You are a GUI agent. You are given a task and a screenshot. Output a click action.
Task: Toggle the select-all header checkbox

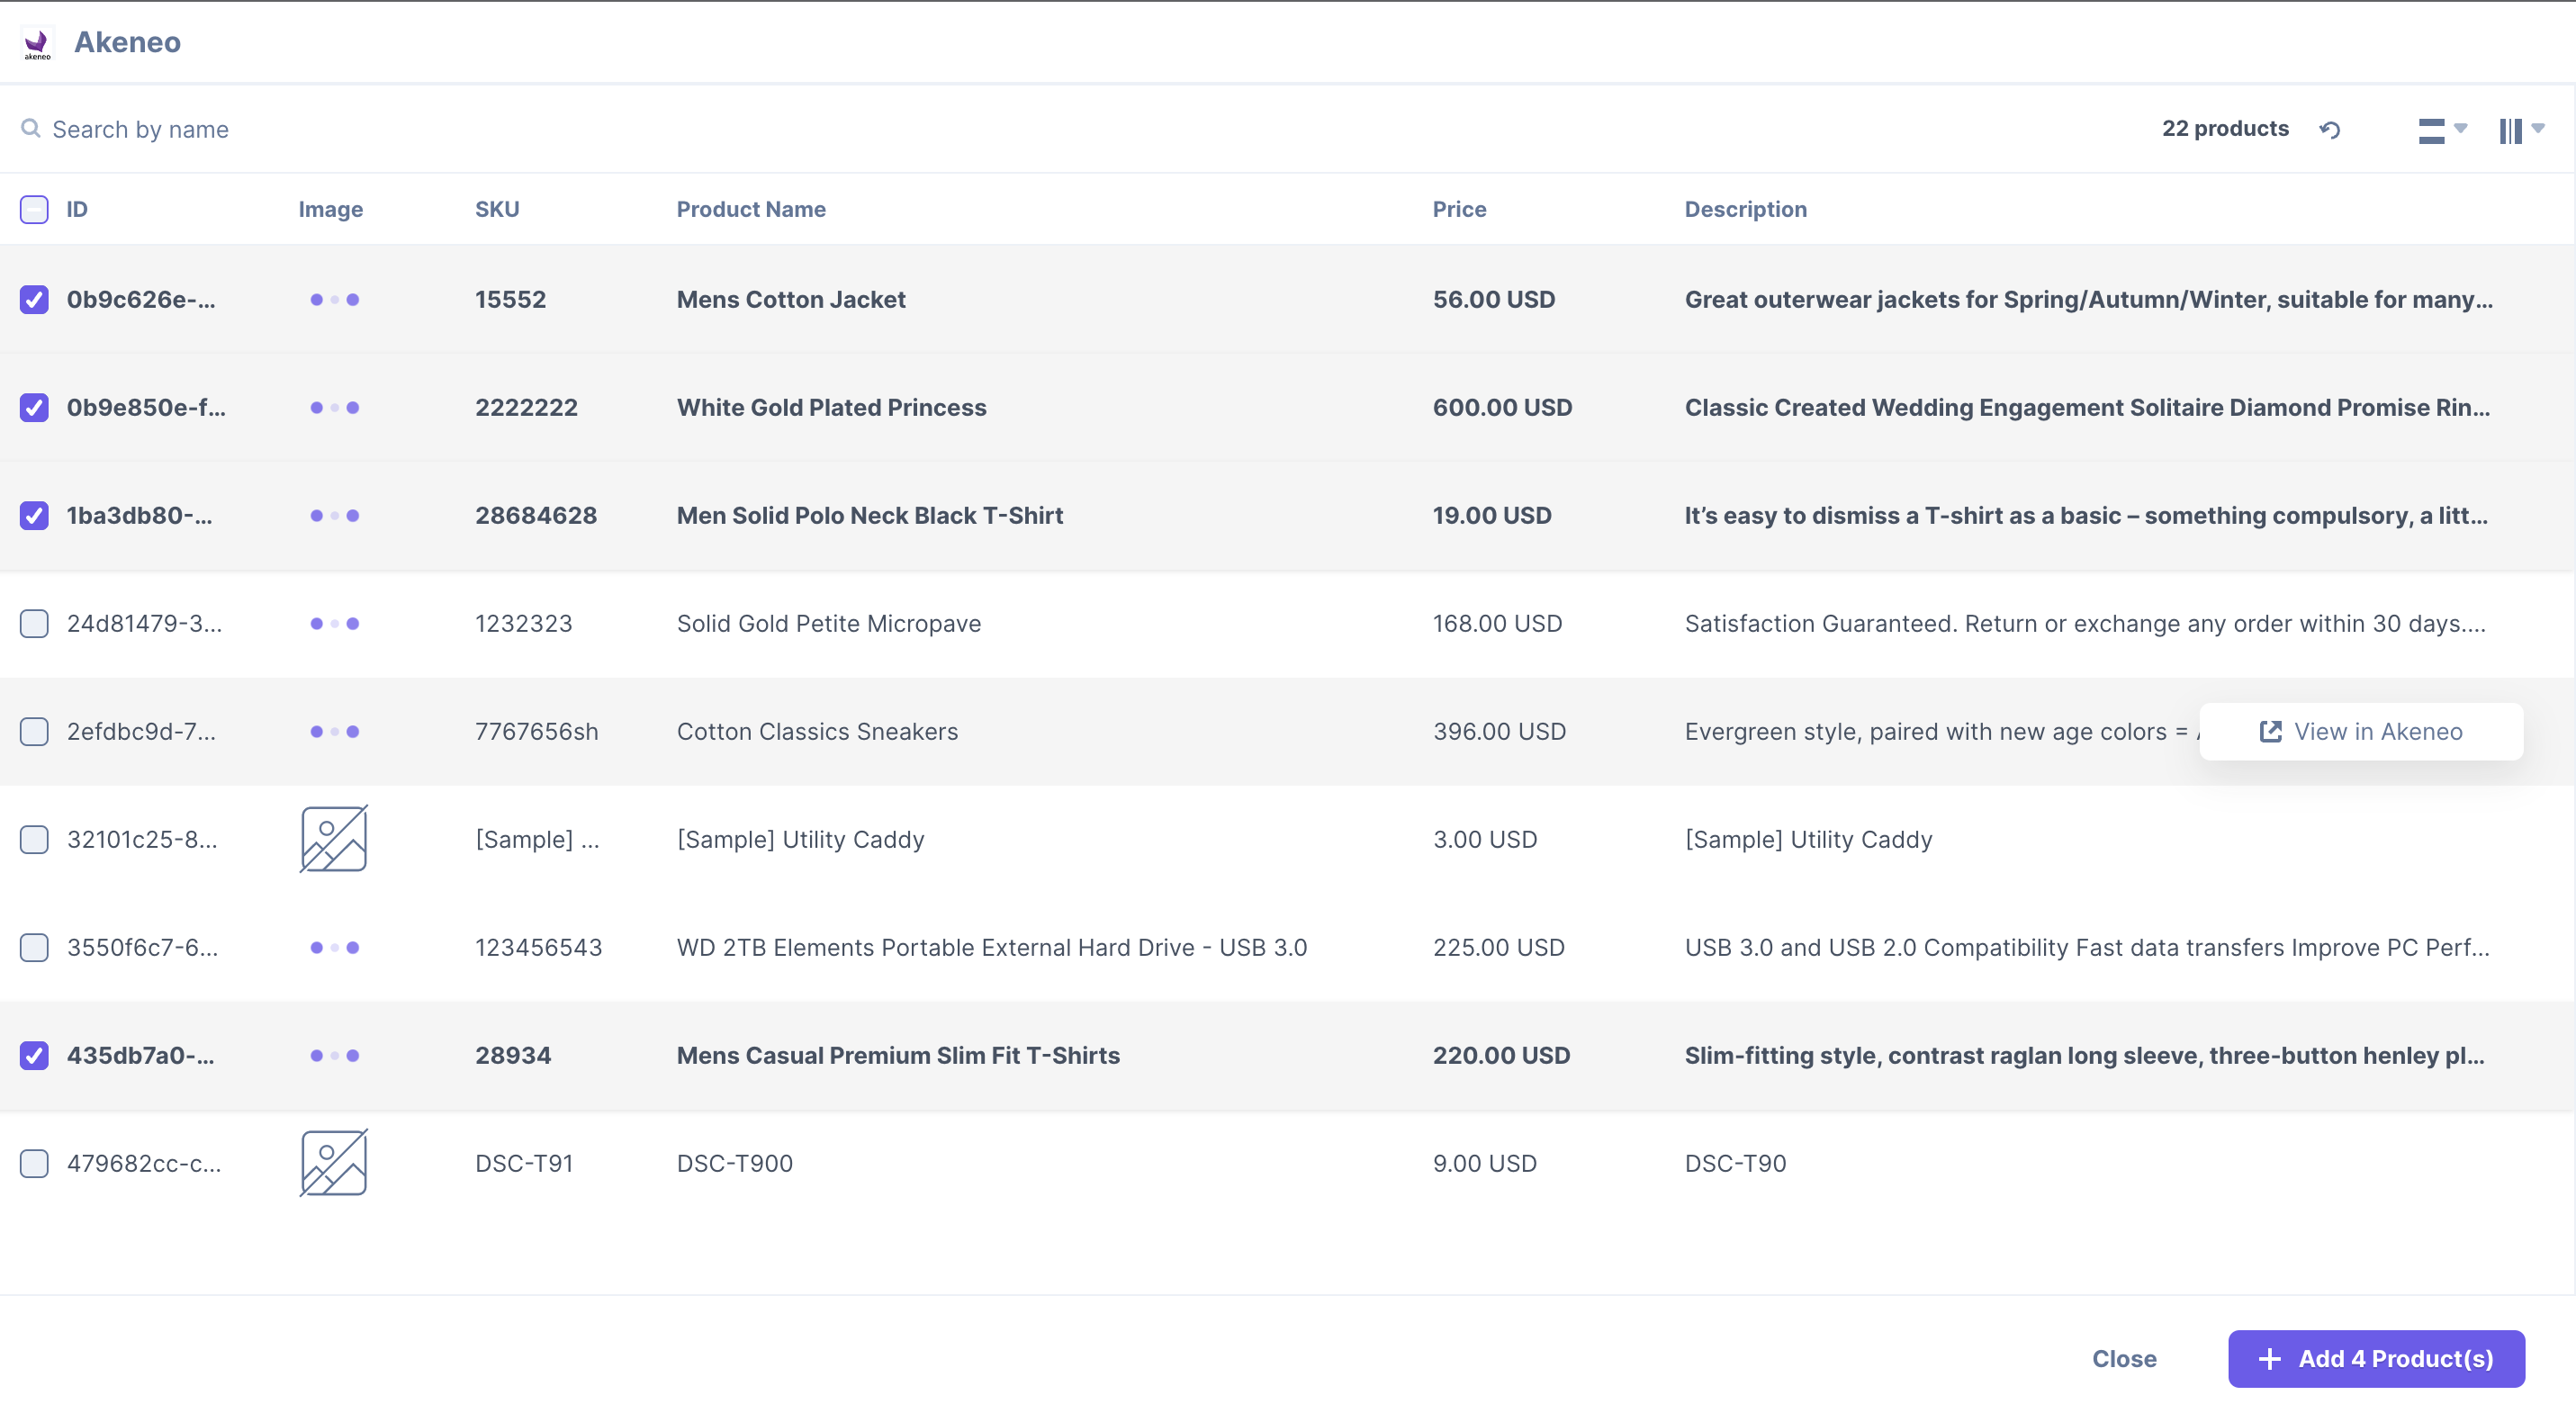coord(34,209)
